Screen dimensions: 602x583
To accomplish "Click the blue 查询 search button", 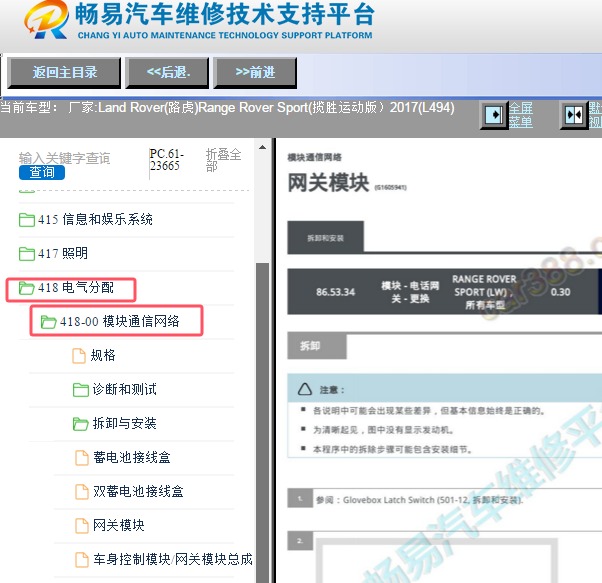I will pos(42,172).
